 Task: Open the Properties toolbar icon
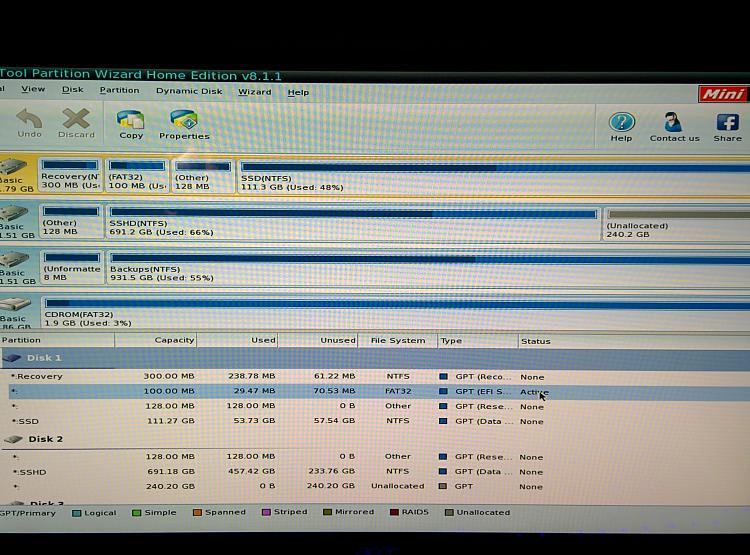point(184,120)
